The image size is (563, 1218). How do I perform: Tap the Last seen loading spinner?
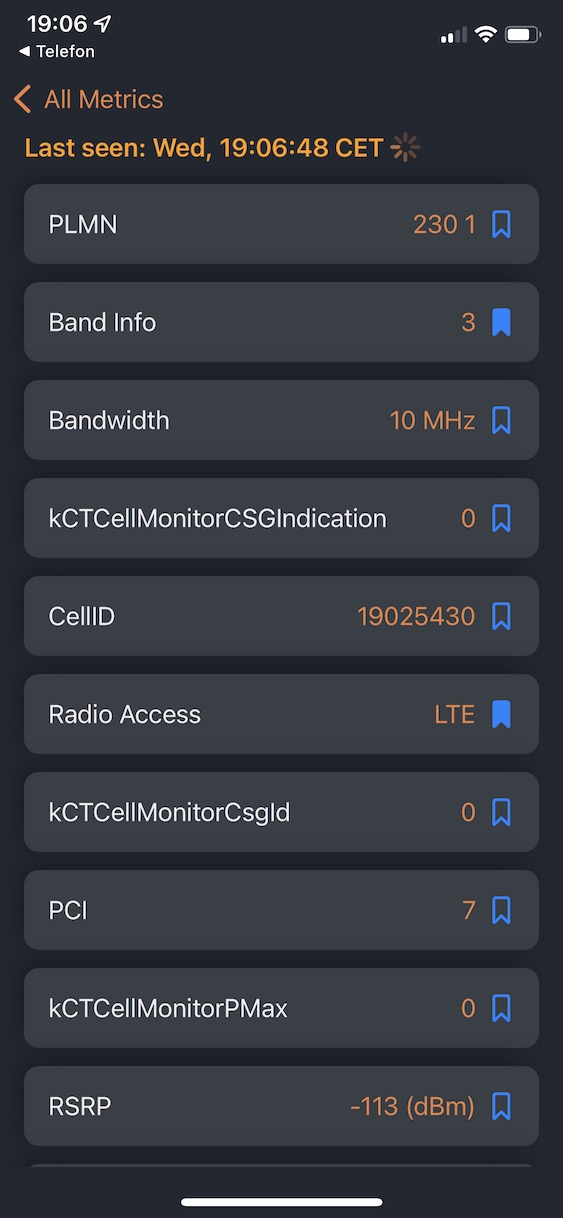405,148
